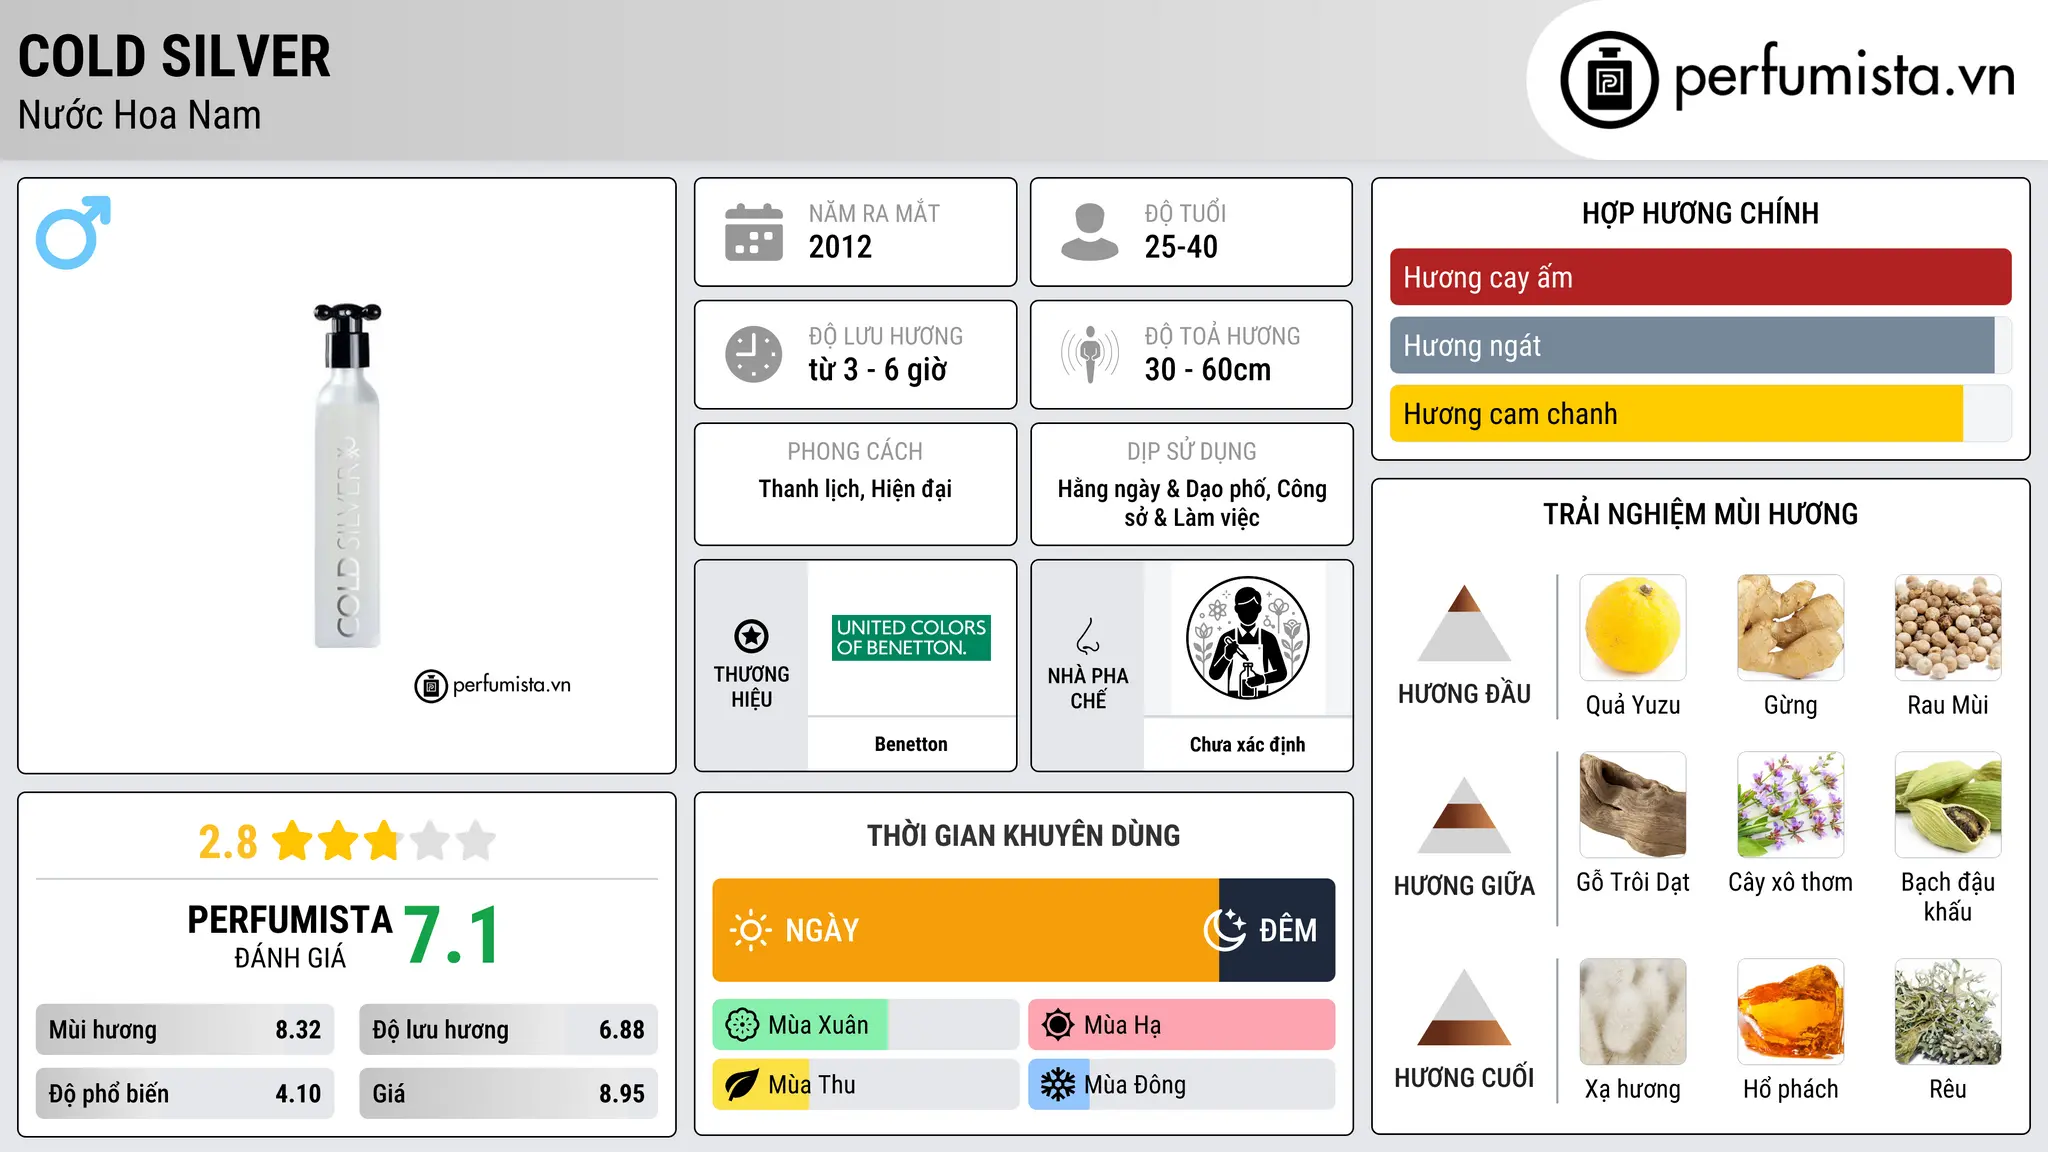Open the Gừng ginger note image

coord(1791,628)
